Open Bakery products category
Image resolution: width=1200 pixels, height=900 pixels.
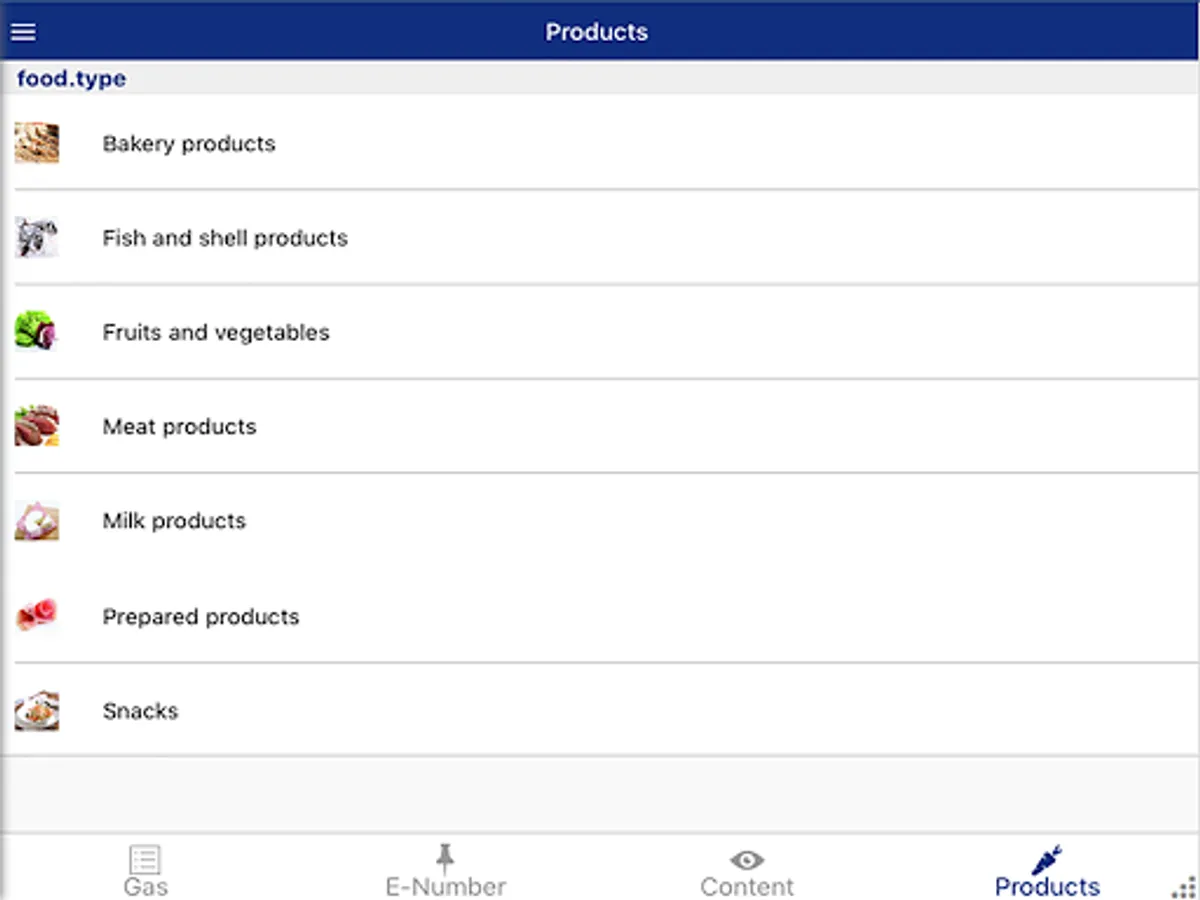click(189, 144)
